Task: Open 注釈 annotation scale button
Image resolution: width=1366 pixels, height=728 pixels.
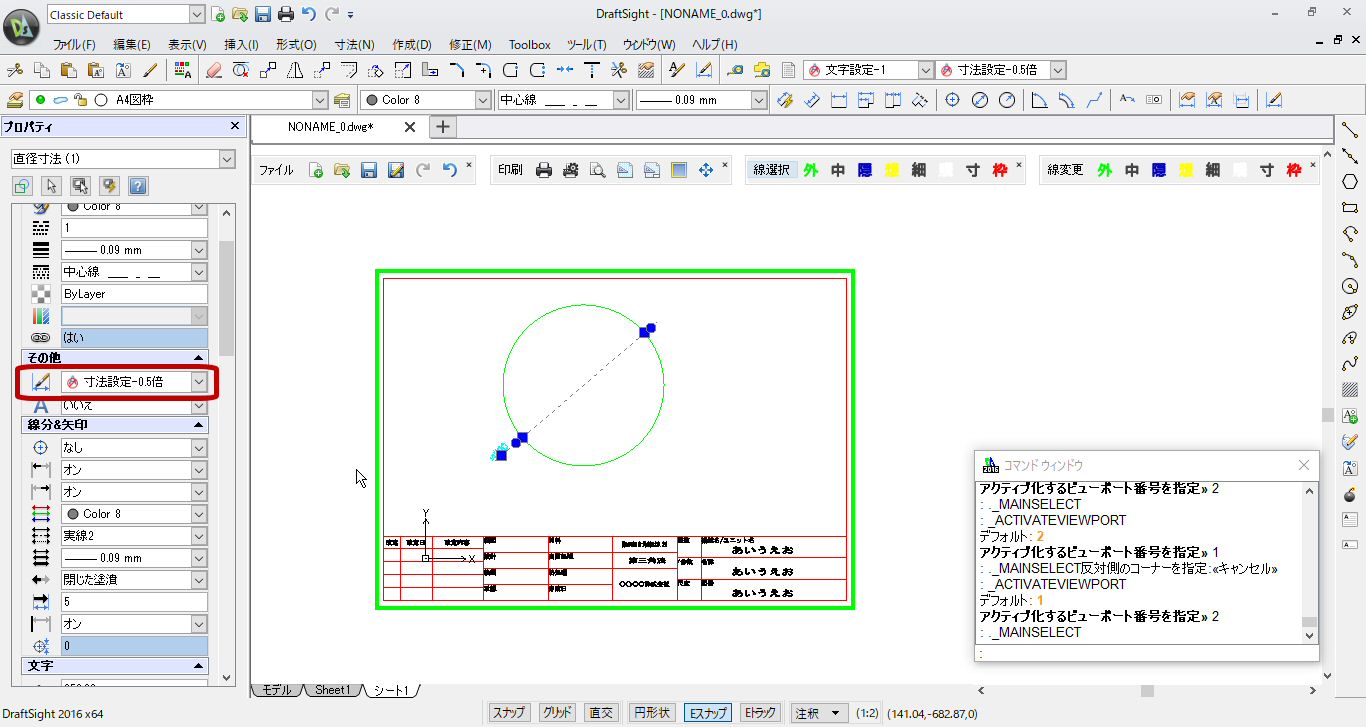Action: [x=819, y=713]
